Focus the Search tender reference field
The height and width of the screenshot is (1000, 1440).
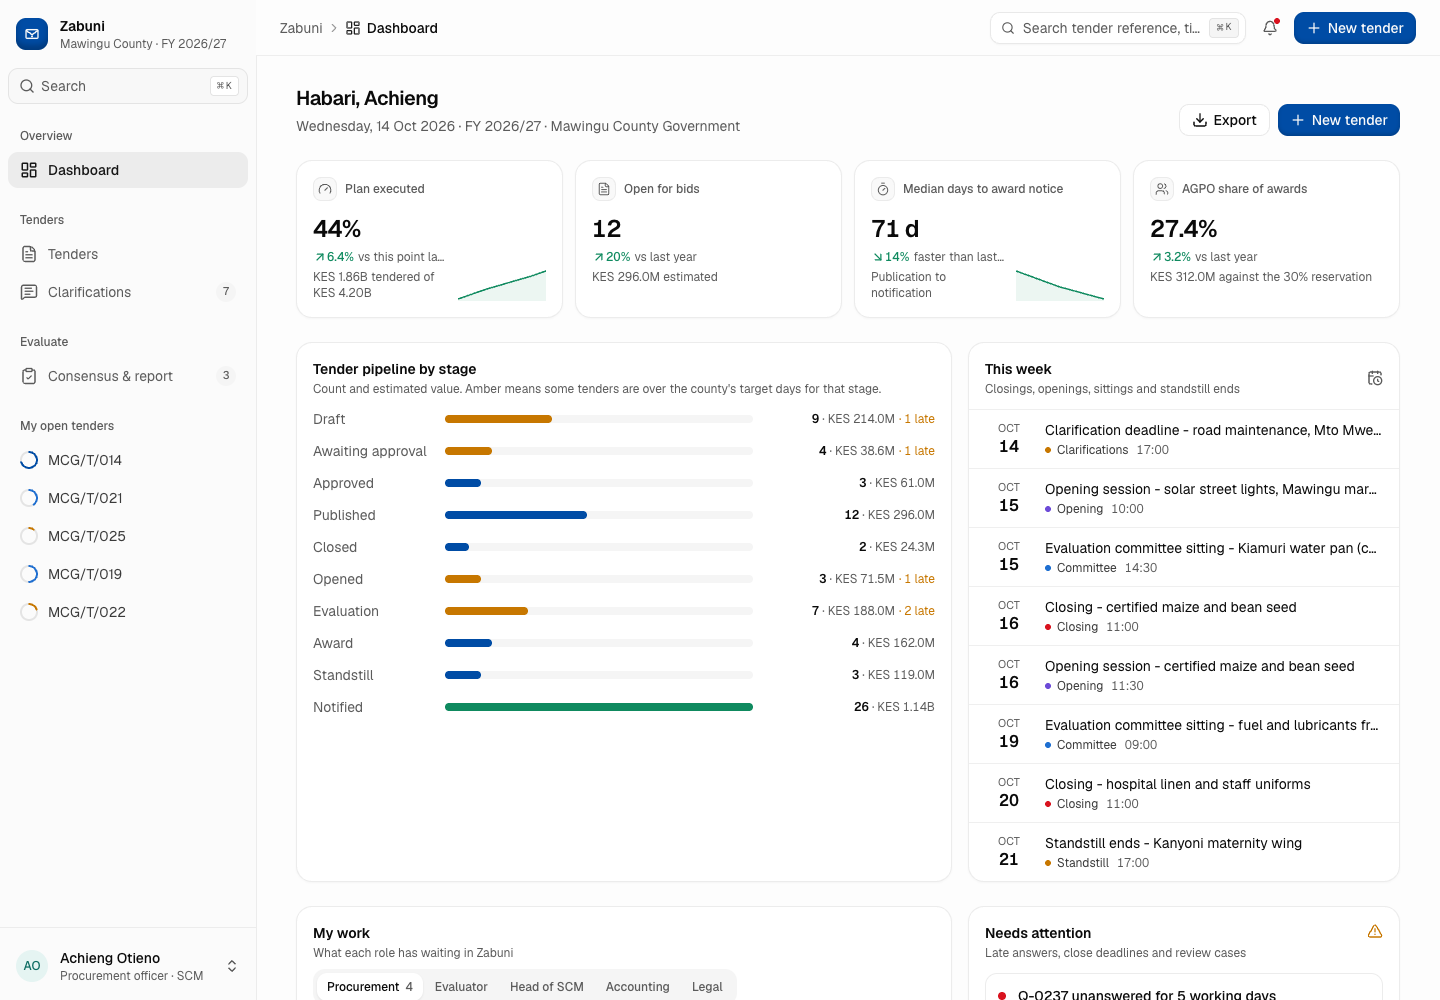click(1118, 28)
